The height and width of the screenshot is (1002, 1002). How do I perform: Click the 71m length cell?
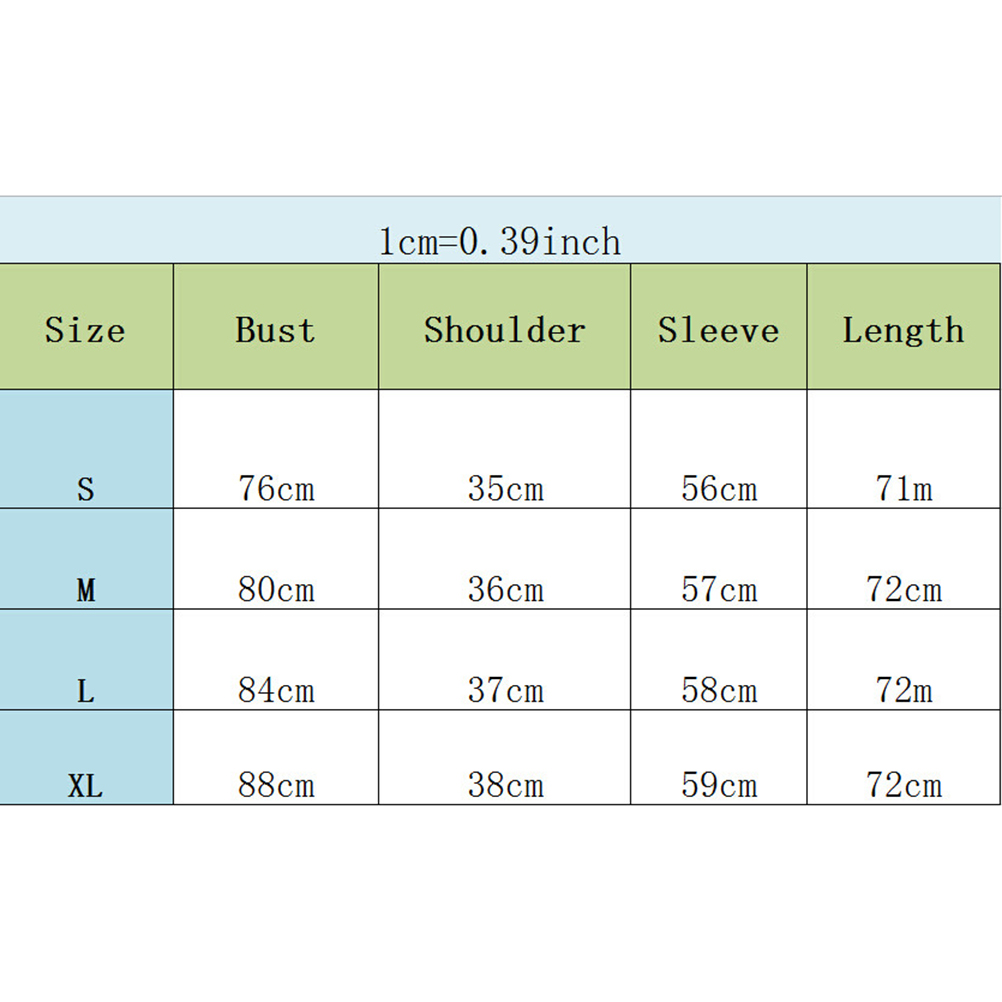(904, 488)
